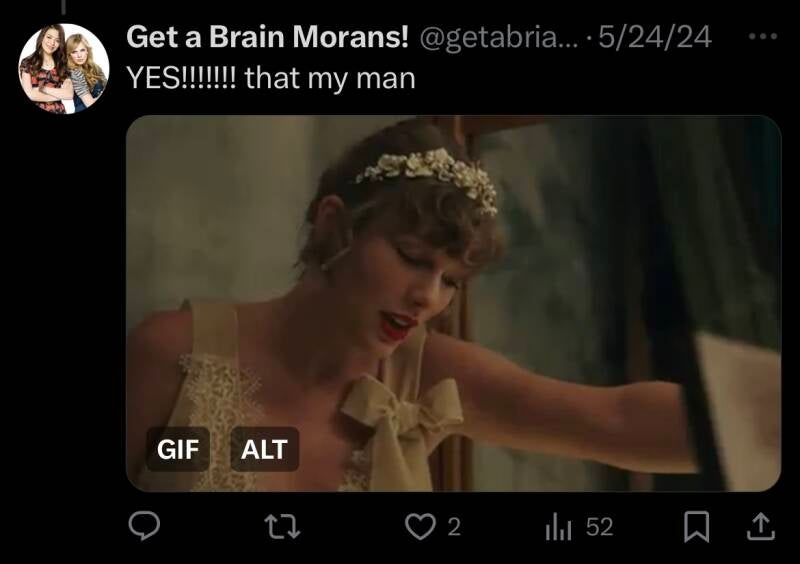
Task: Open the profile avatar of two girls
Action: click(64, 68)
